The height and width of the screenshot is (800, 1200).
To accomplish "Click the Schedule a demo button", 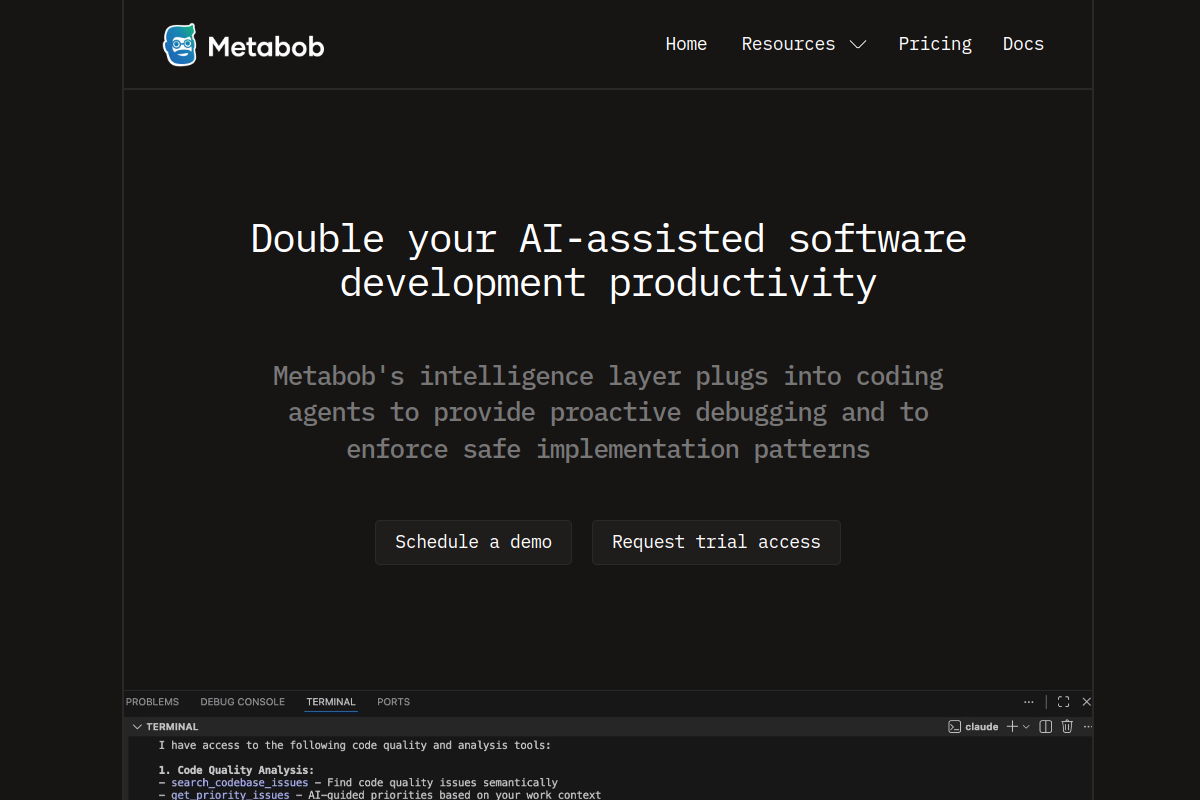I will click(473, 542).
